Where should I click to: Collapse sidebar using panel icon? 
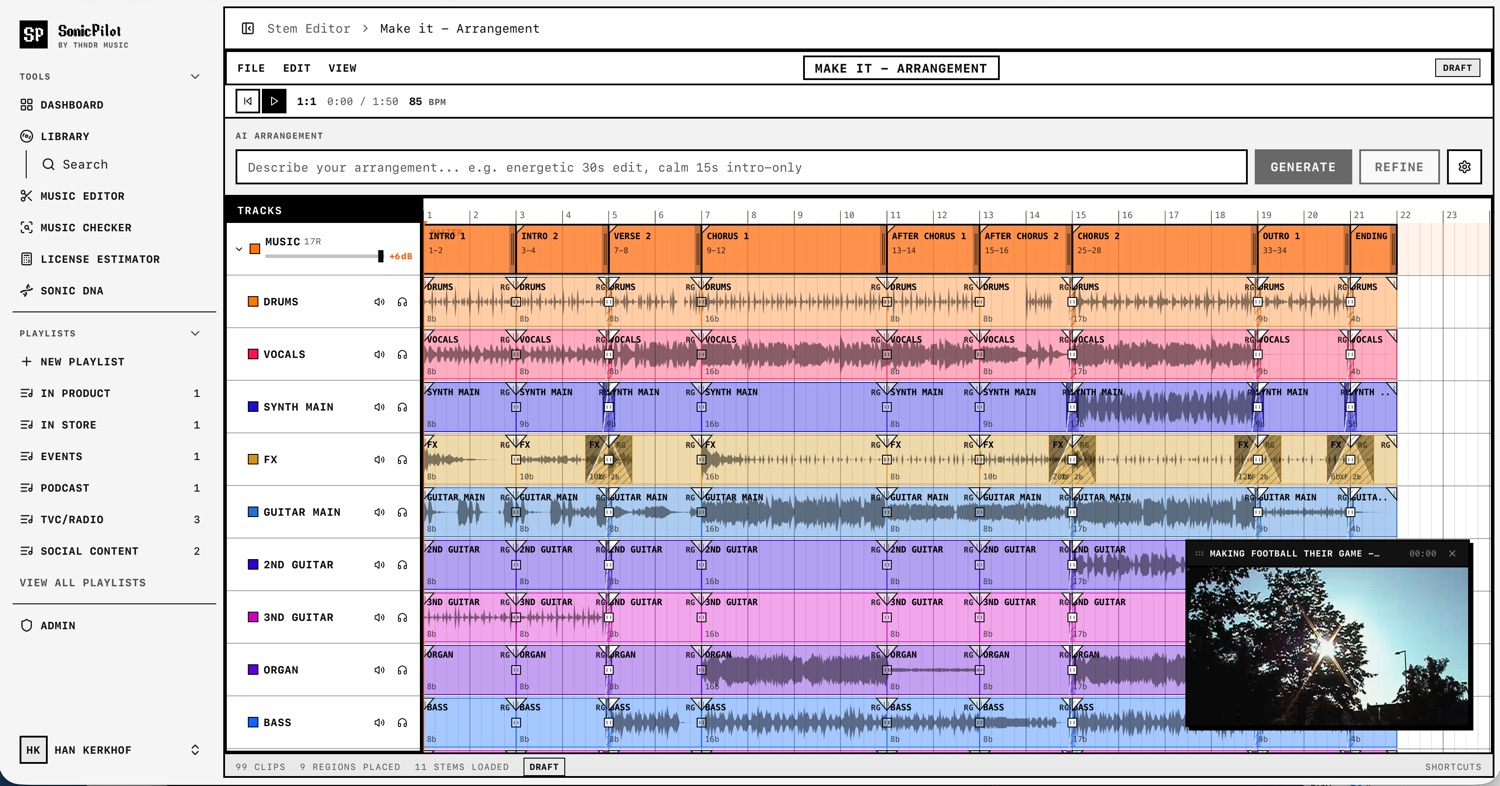tap(248, 29)
